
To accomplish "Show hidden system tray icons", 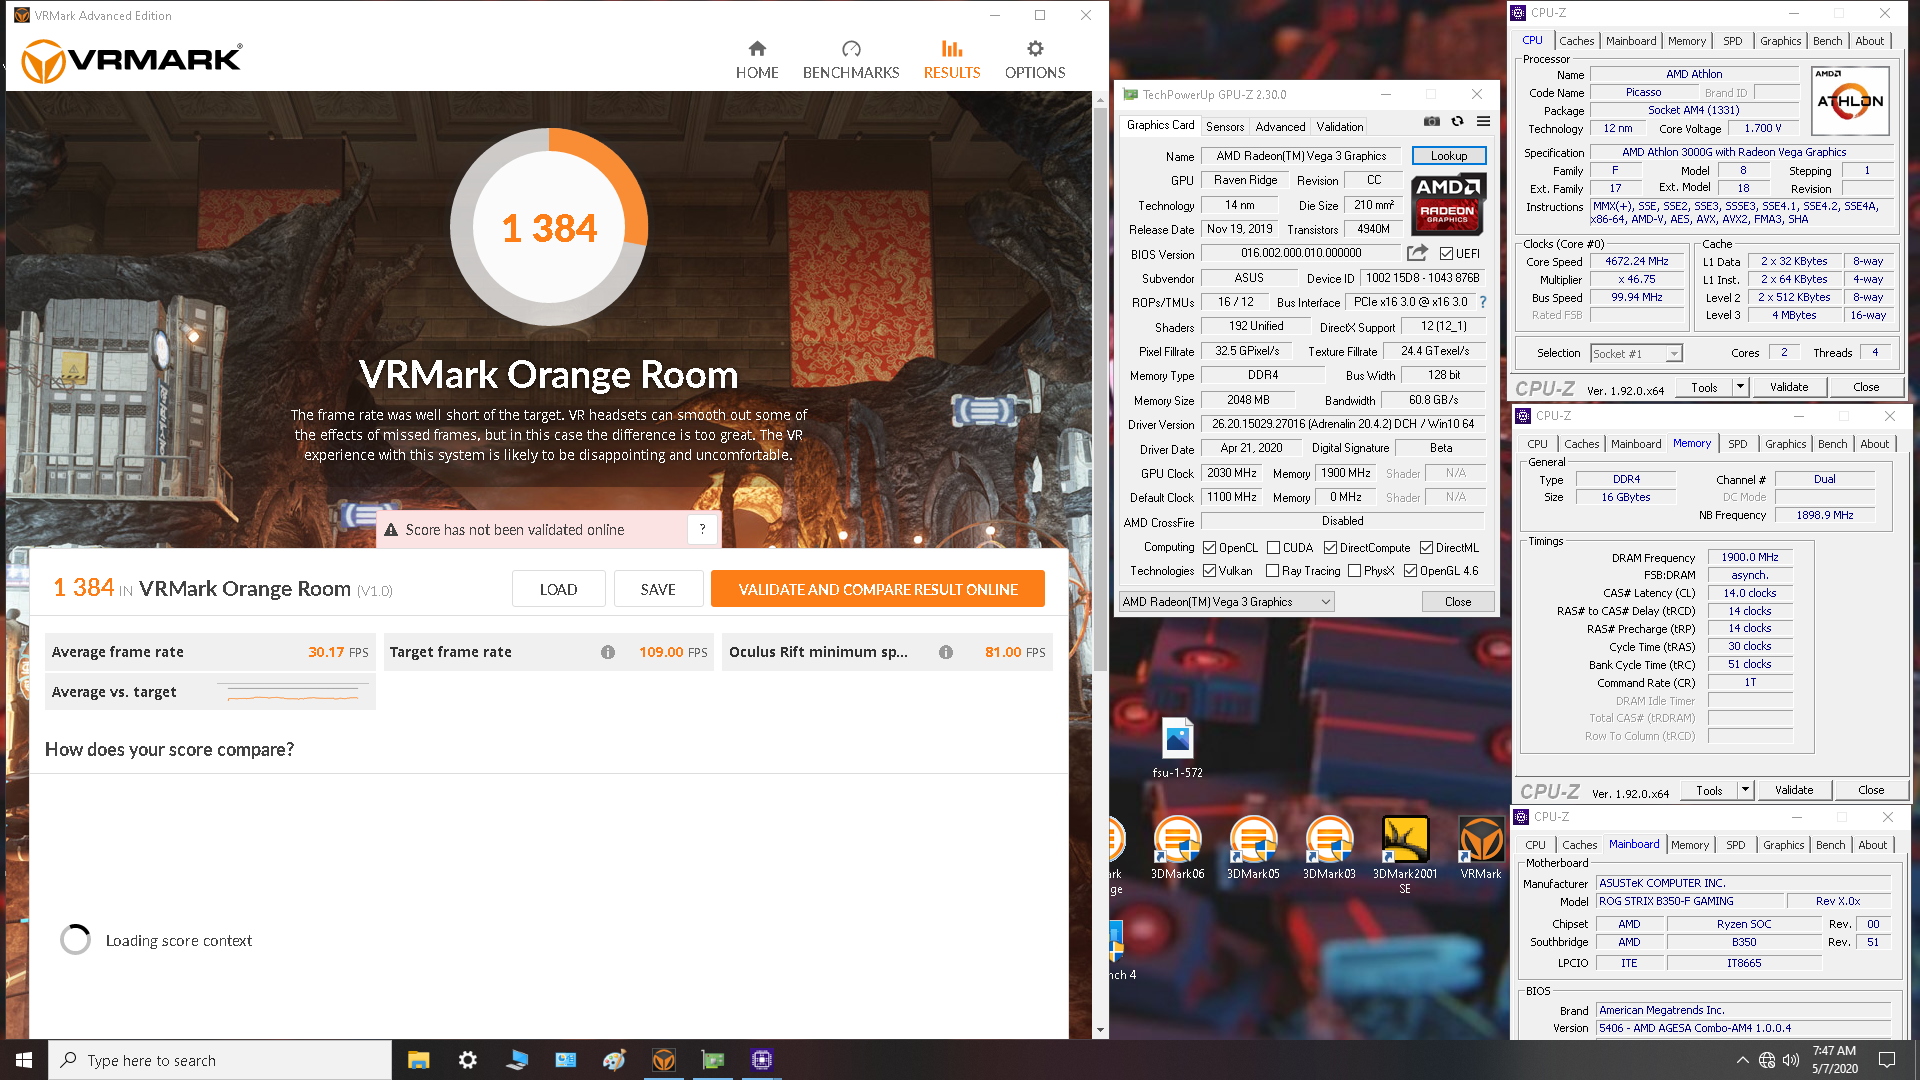I will [x=1742, y=1060].
